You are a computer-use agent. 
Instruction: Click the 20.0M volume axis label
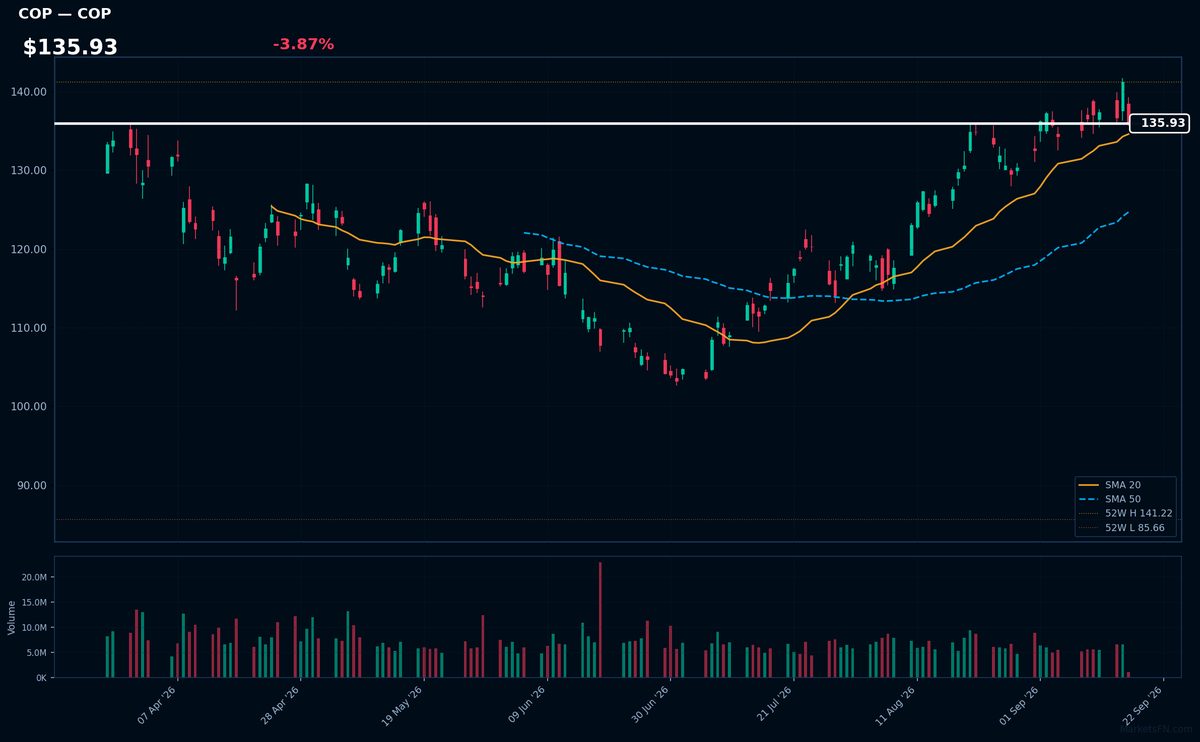pos(34,577)
